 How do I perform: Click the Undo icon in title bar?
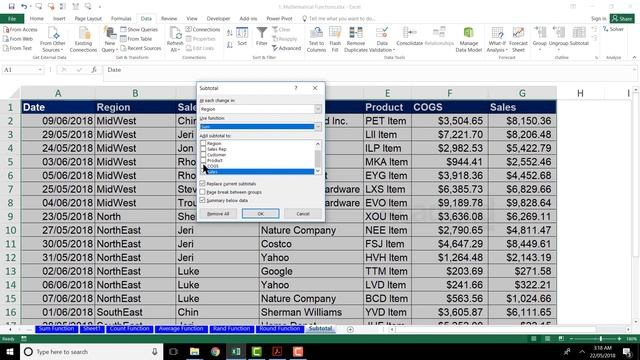(x=24, y=7)
